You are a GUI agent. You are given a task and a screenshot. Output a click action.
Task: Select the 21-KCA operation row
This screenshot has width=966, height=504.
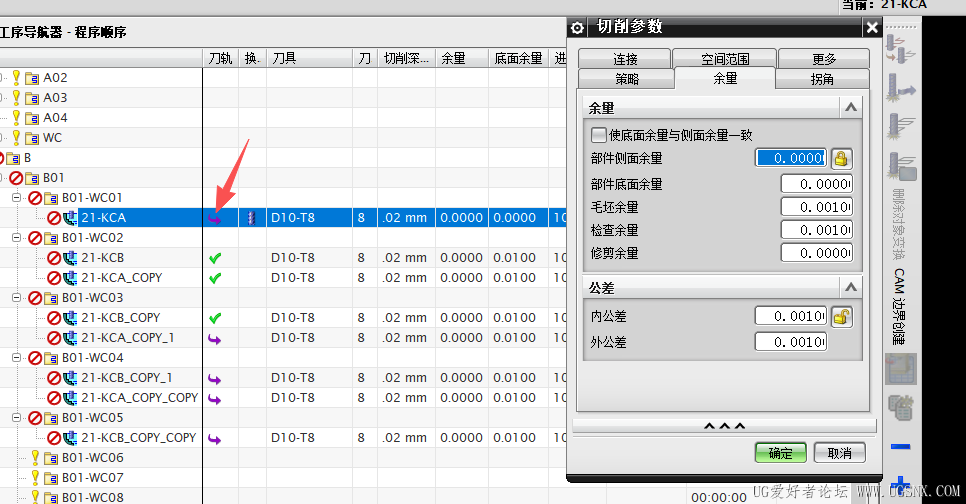283,217
